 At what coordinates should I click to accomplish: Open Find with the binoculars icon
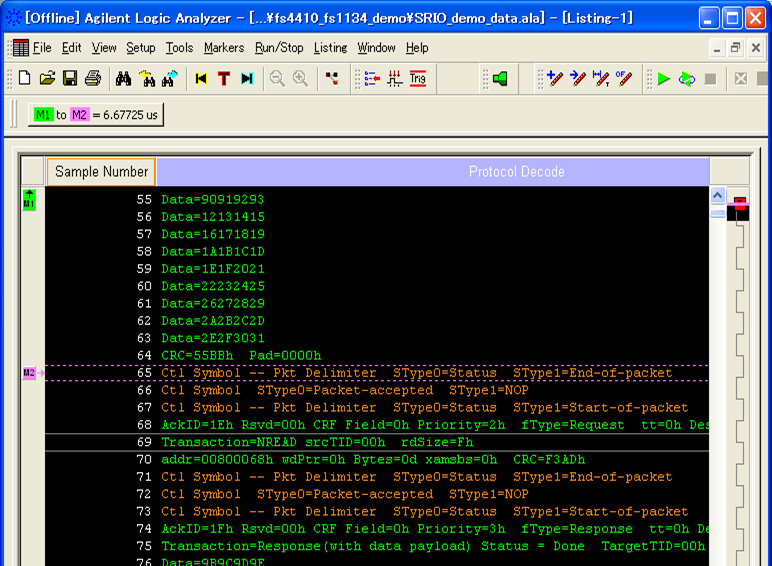click(123, 79)
